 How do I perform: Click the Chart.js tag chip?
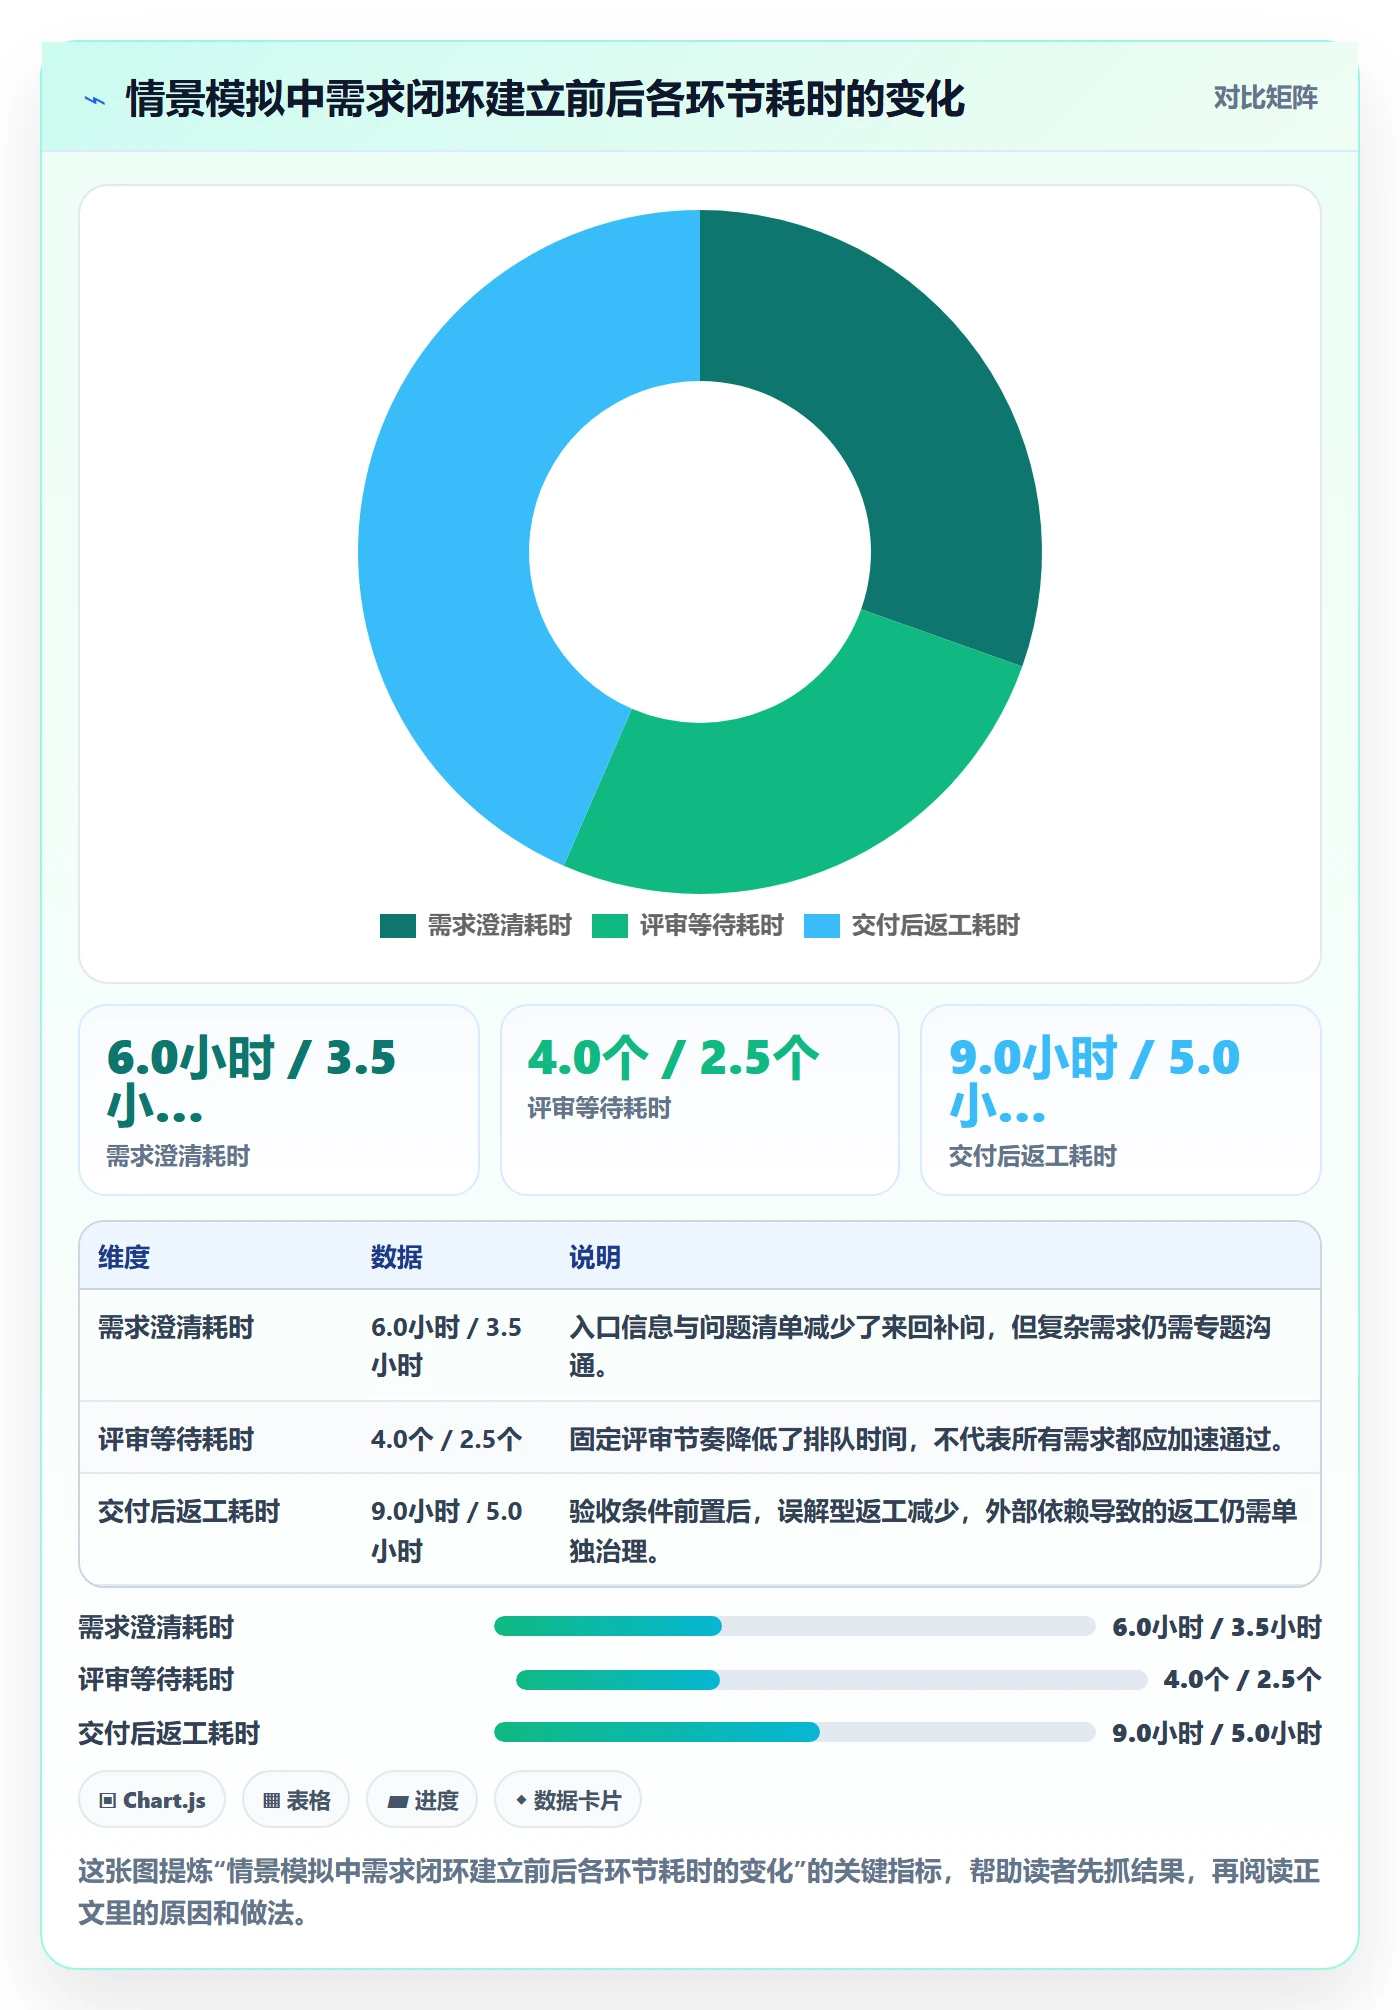click(x=152, y=1800)
